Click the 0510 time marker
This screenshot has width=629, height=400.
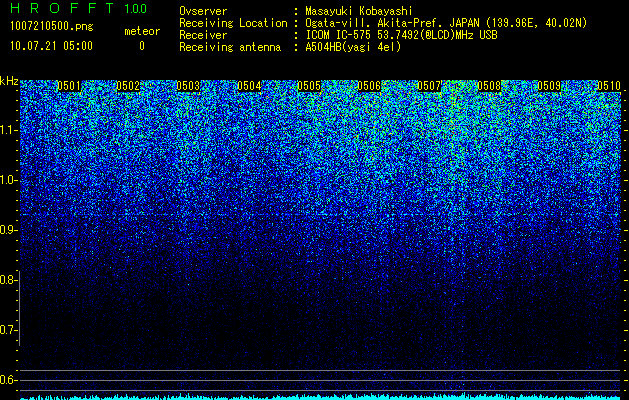[609, 86]
